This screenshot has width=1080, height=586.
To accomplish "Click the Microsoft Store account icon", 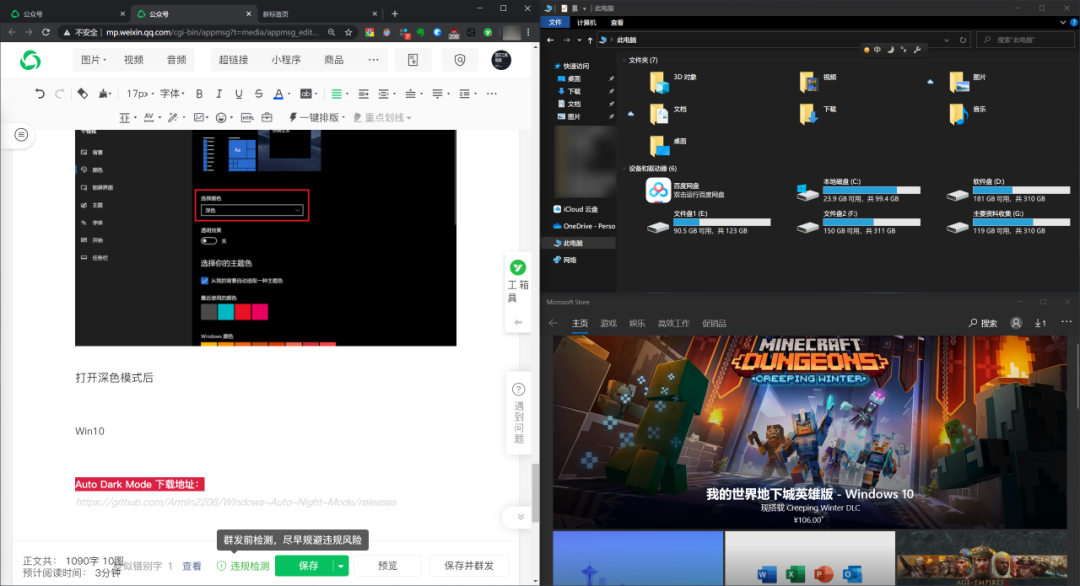I will click(x=1016, y=323).
